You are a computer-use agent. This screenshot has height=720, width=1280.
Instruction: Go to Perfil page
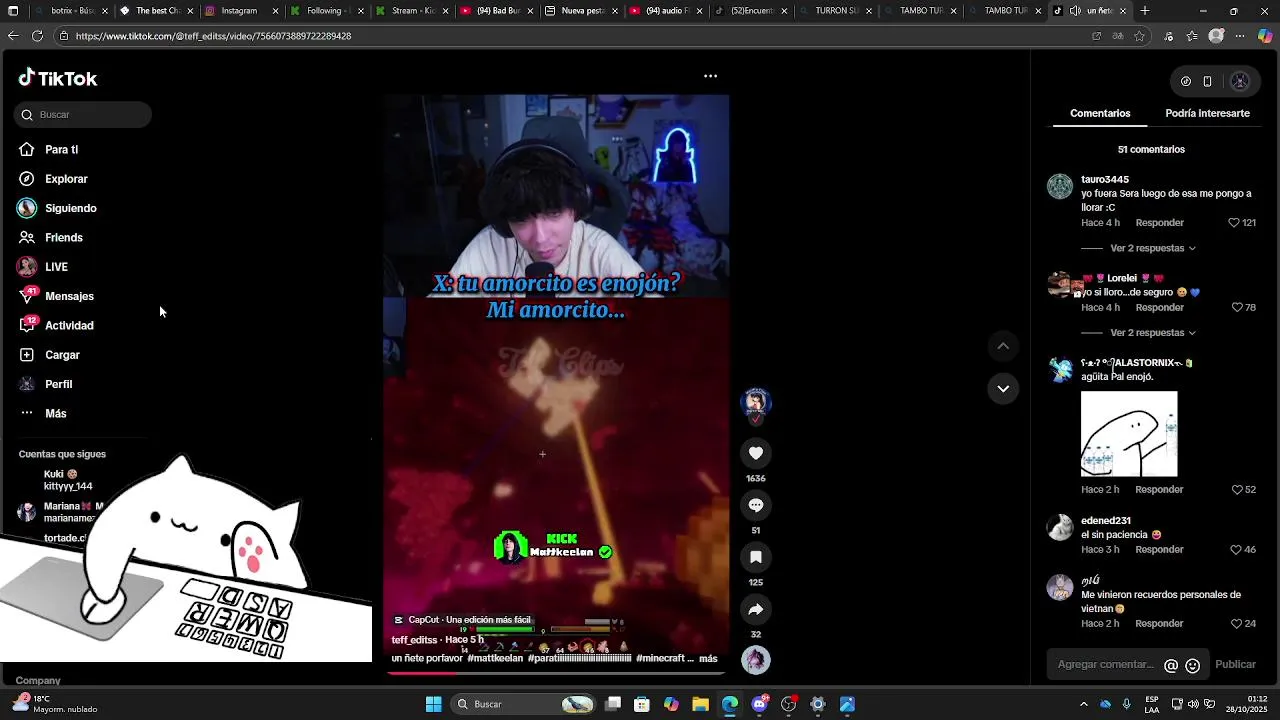[x=58, y=384]
